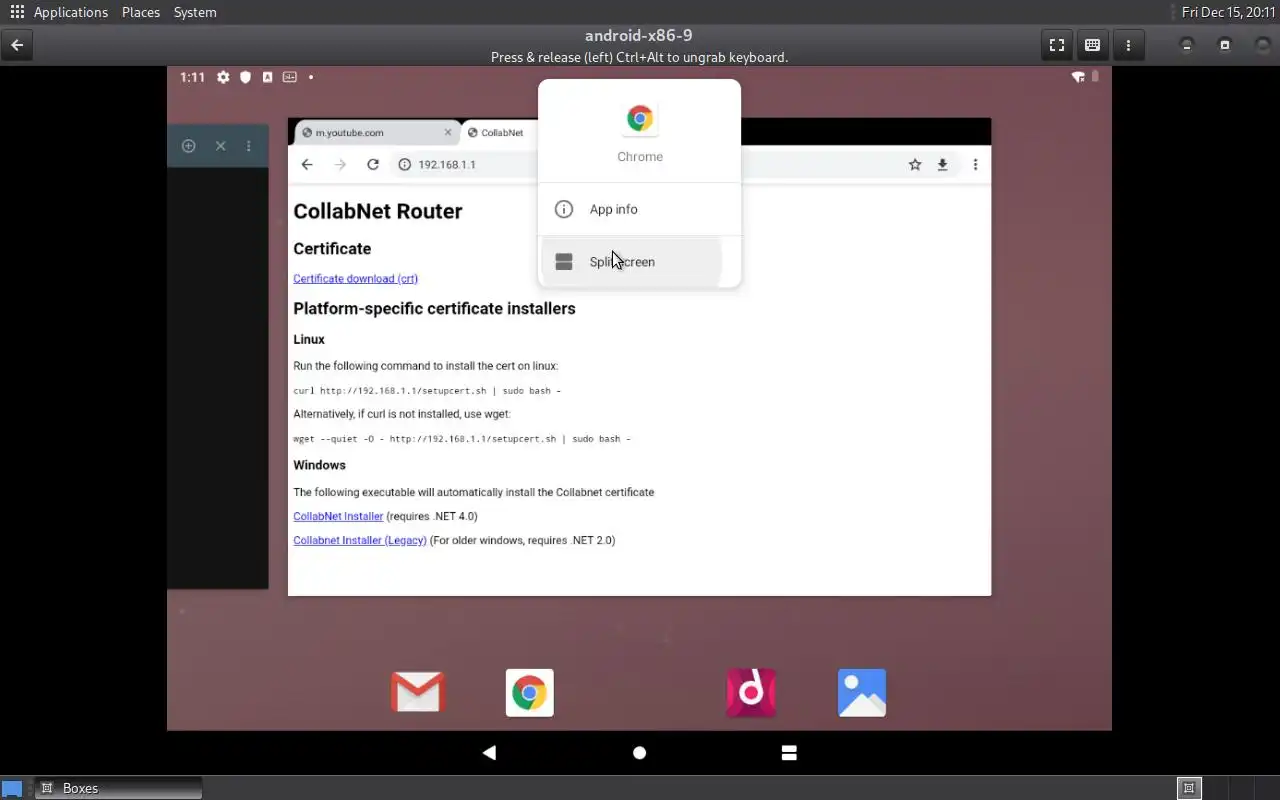Click the settings gear in the Android status bar
1280x800 pixels.
pyautogui.click(x=223, y=77)
